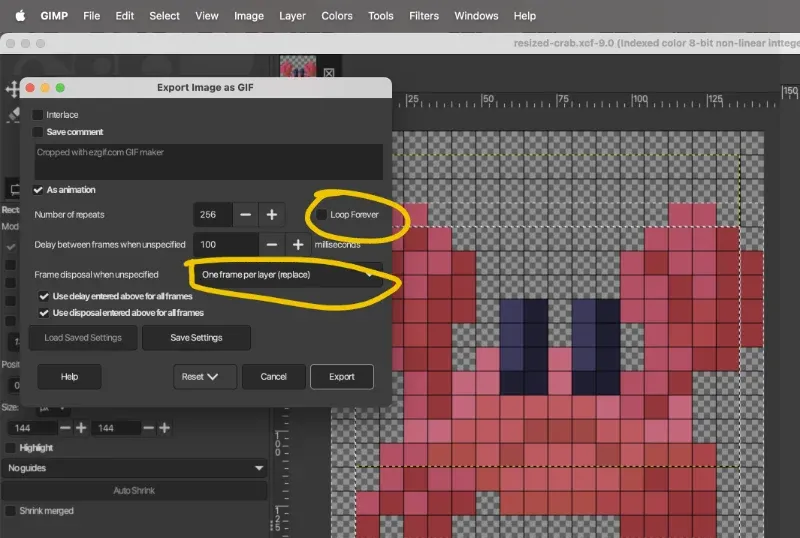Click the Auto Shrink button
The width and height of the screenshot is (800, 538).
pos(134,491)
